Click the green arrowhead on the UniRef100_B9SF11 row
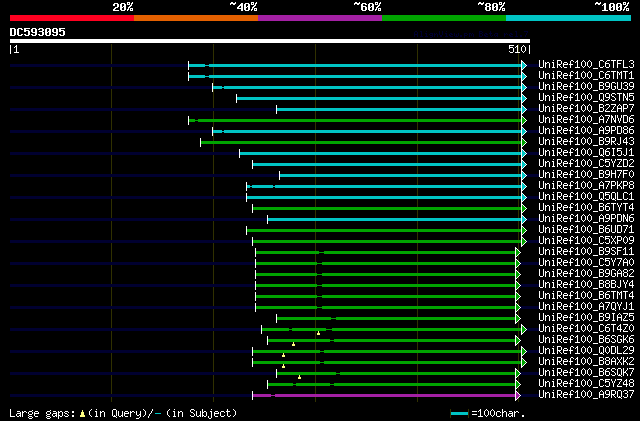 click(x=518, y=252)
